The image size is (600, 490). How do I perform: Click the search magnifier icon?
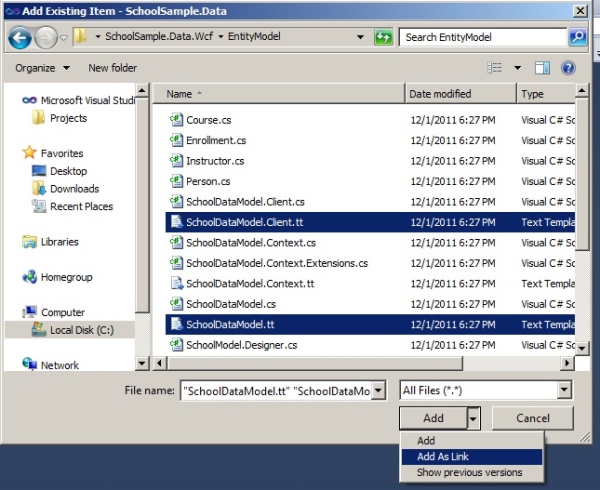[x=577, y=37]
